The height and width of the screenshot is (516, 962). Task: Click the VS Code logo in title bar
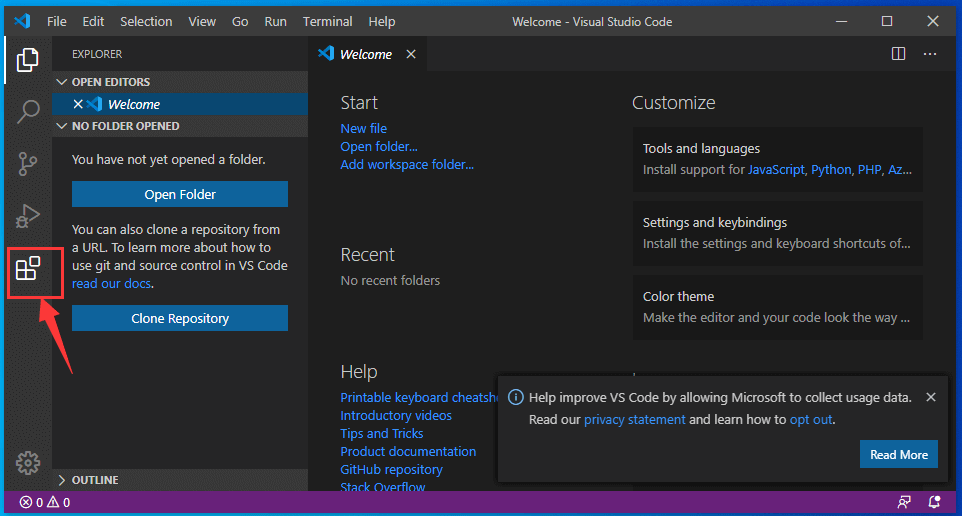click(23, 21)
